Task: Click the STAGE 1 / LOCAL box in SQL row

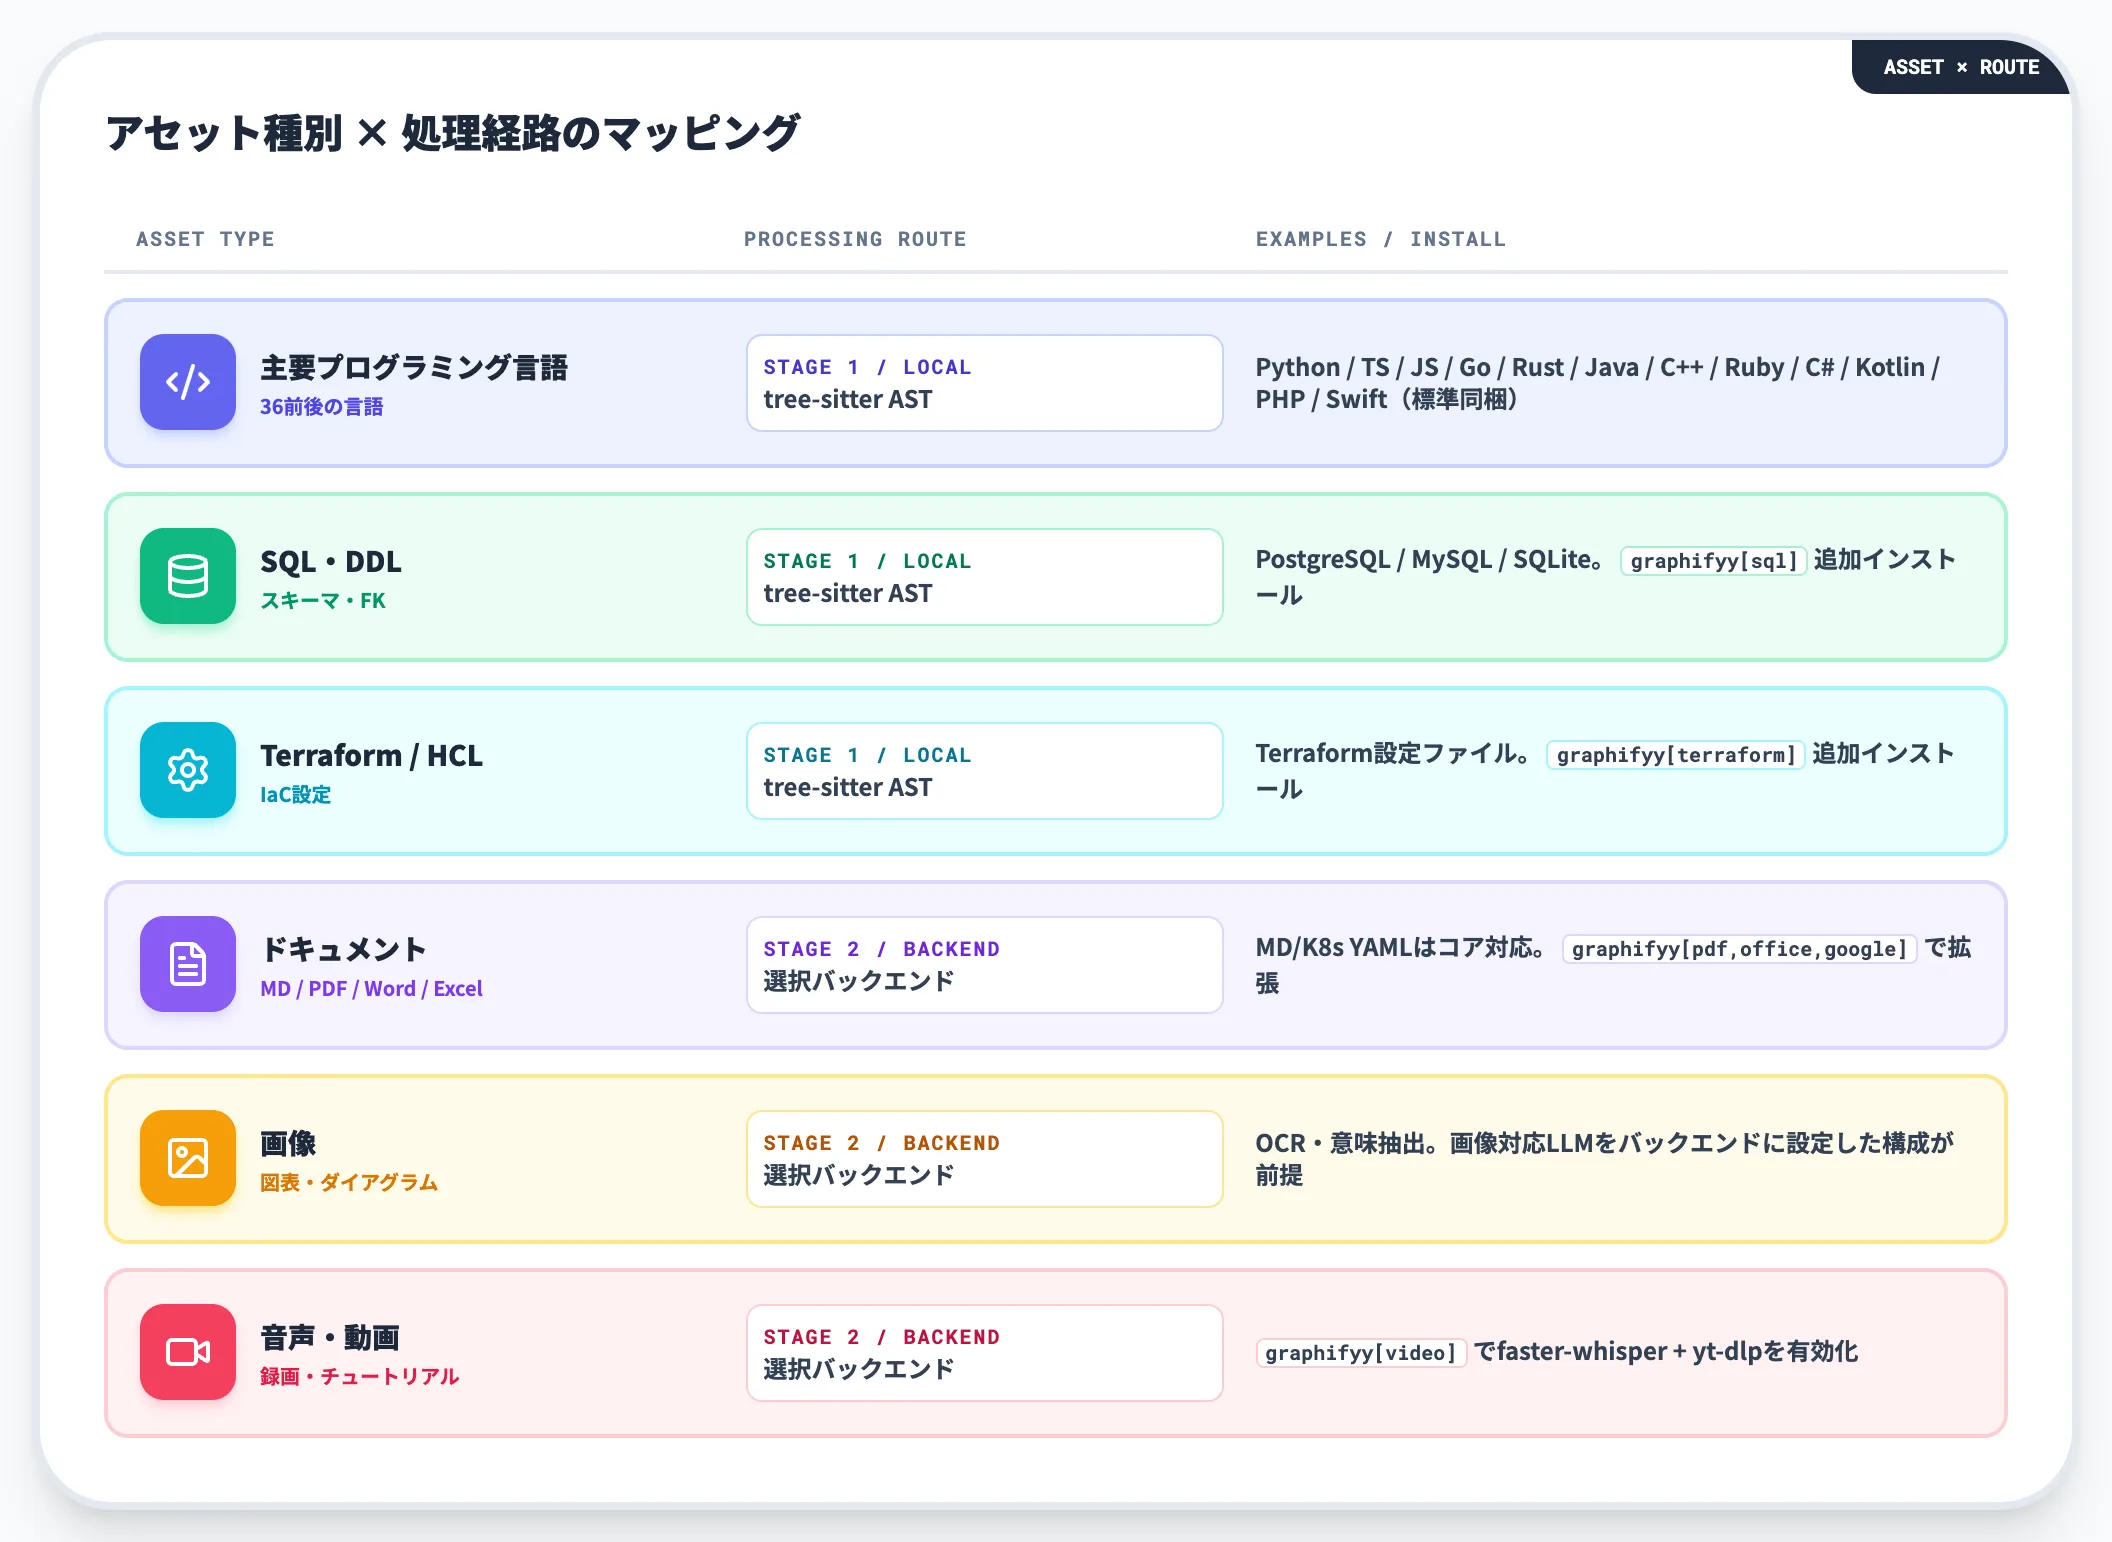Action: point(984,577)
